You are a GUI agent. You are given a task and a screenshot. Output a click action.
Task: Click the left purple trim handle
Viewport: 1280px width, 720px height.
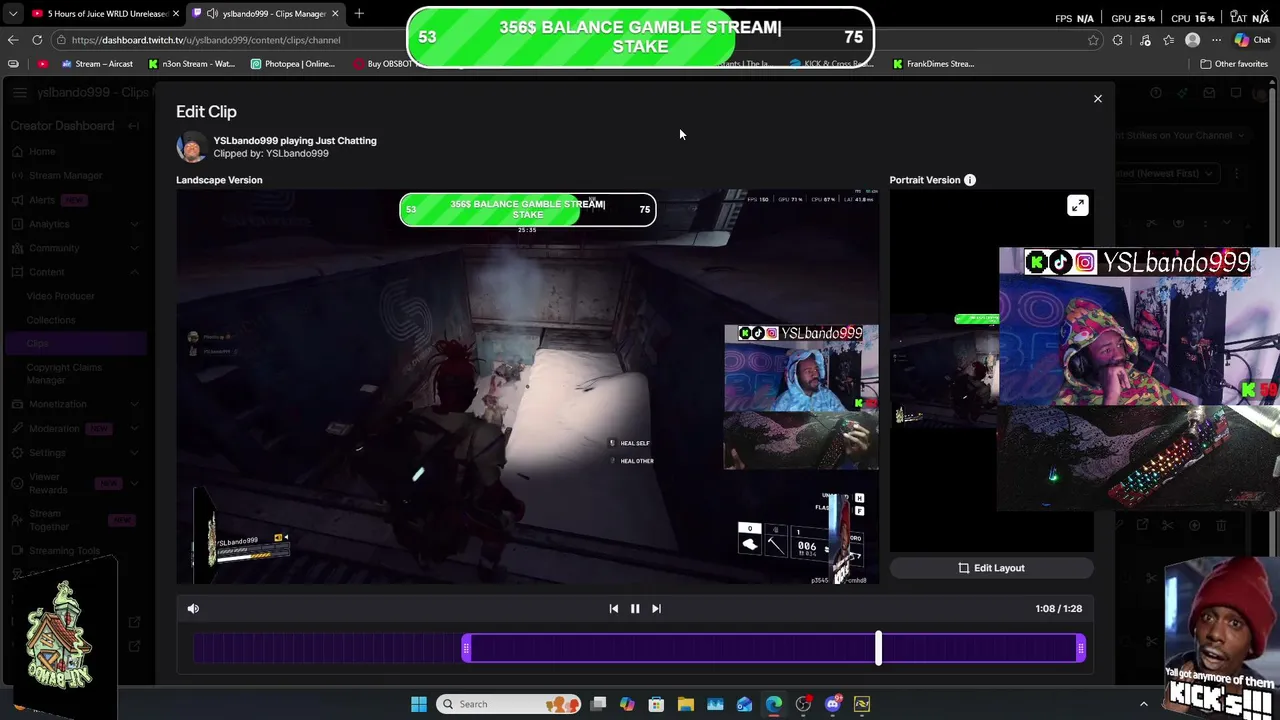(466, 649)
